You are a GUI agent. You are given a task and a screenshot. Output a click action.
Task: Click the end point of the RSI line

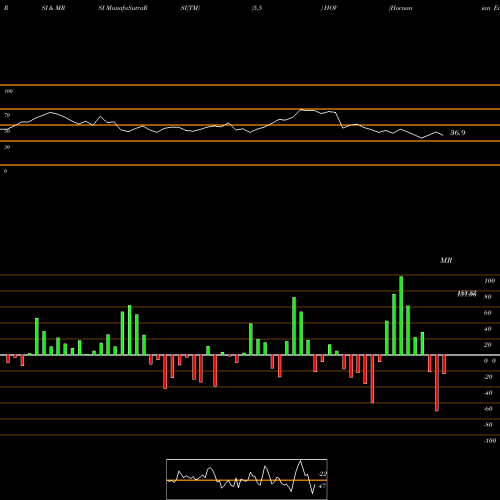point(443,135)
